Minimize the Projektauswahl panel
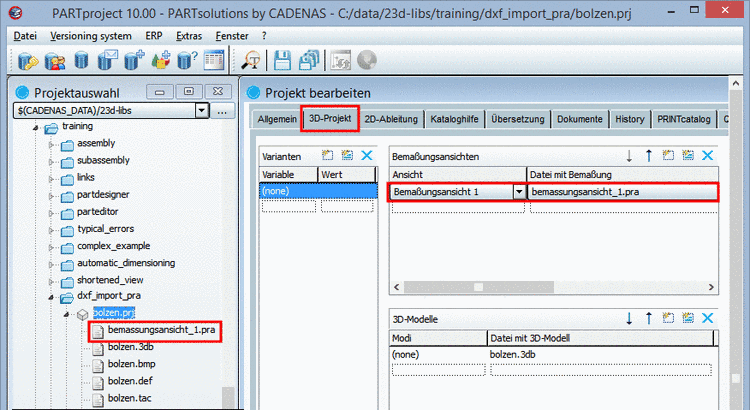 [x=160, y=91]
